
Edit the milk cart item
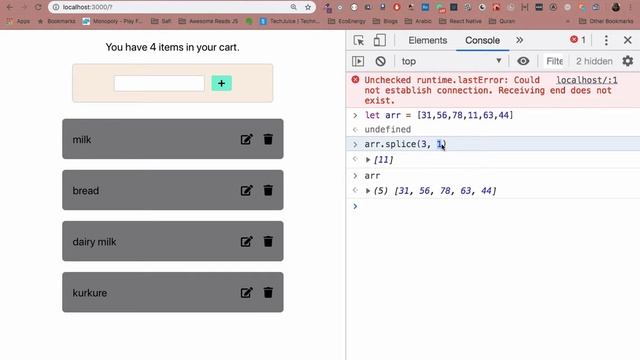tap(247, 140)
